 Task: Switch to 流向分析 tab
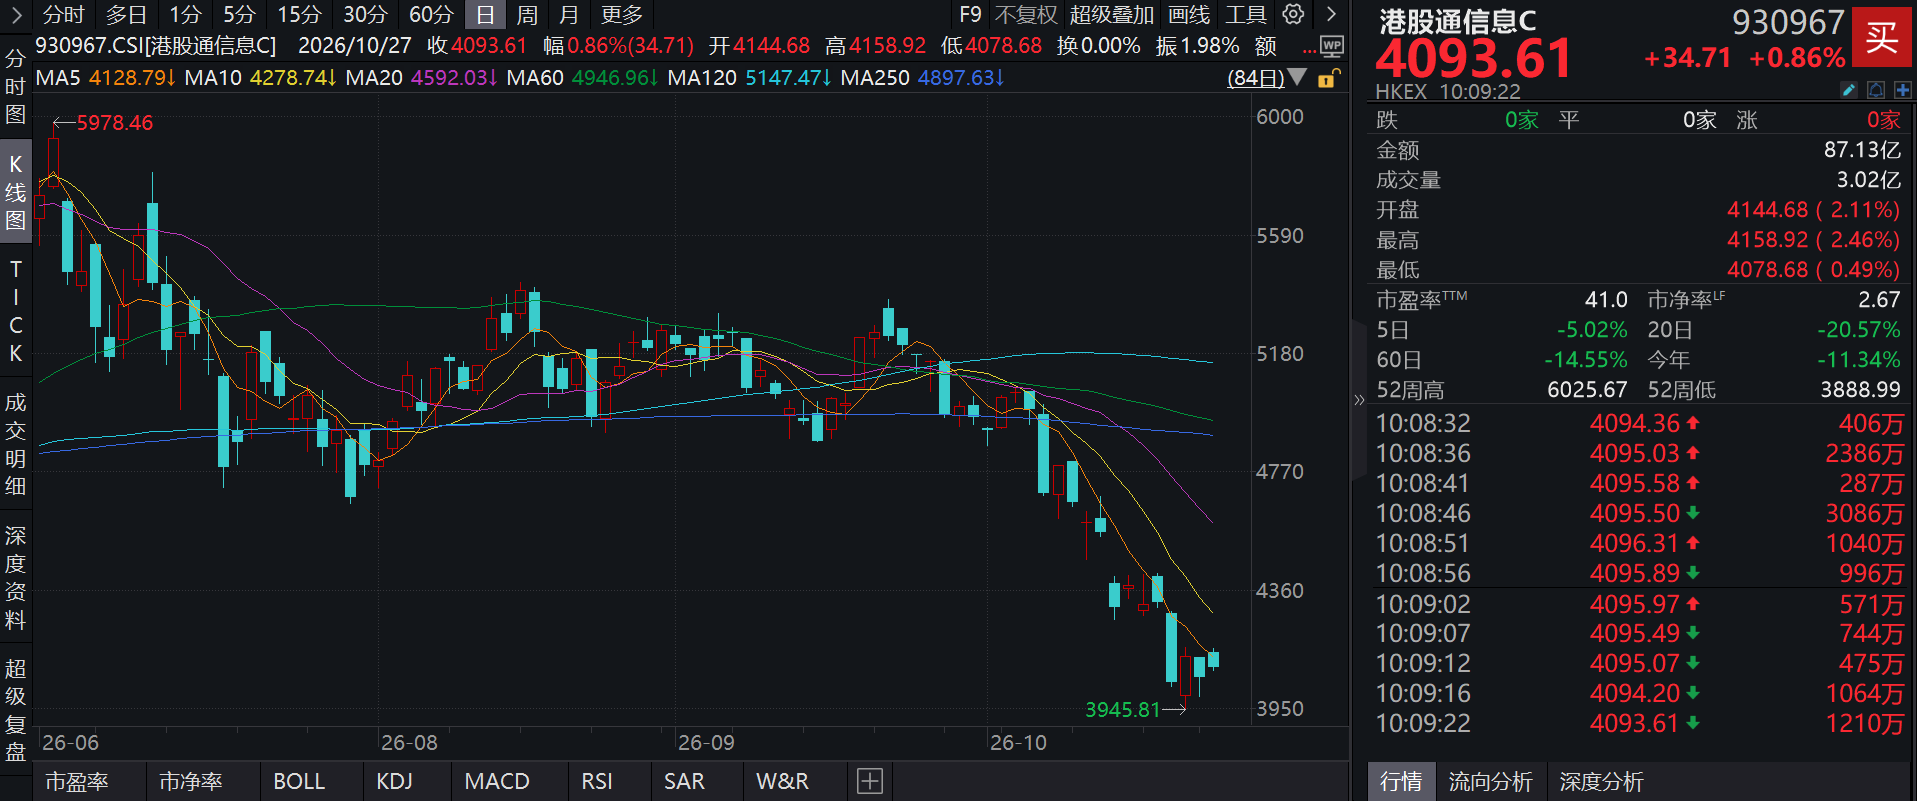click(x=1490, y=781)
